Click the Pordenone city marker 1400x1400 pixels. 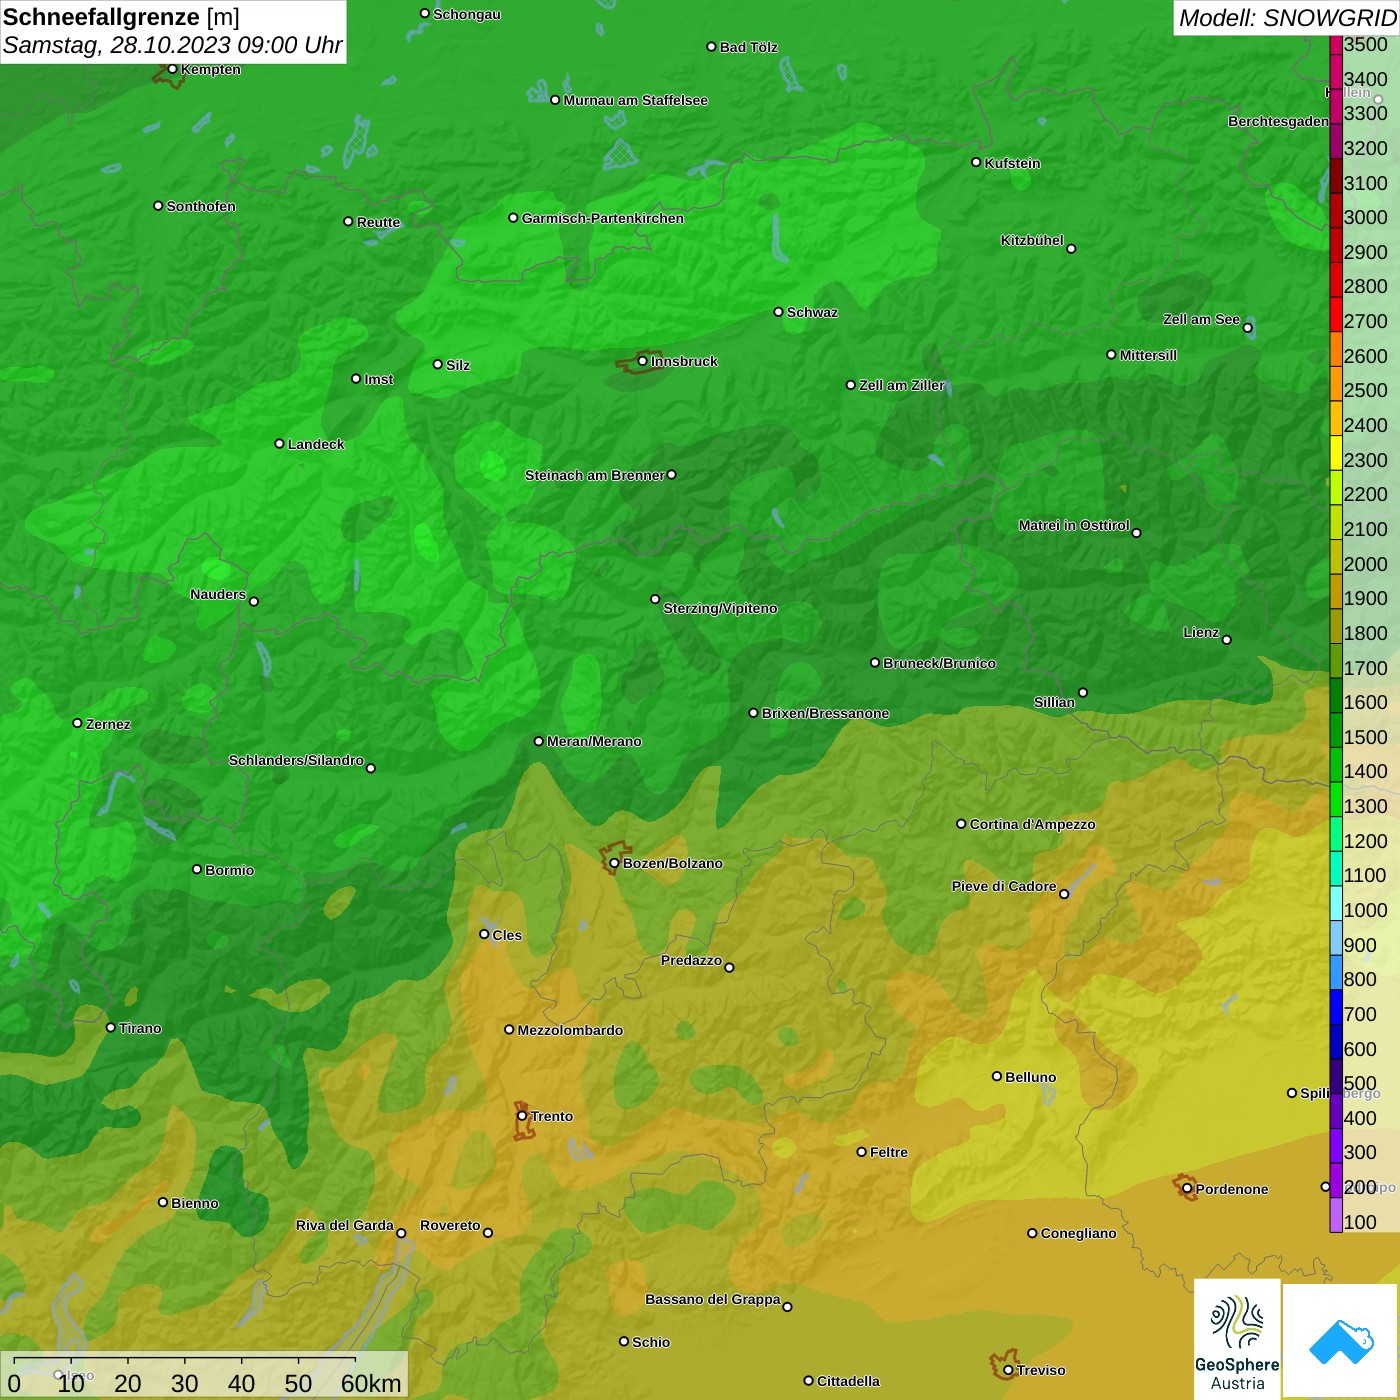click(x=1187, y=1189)
